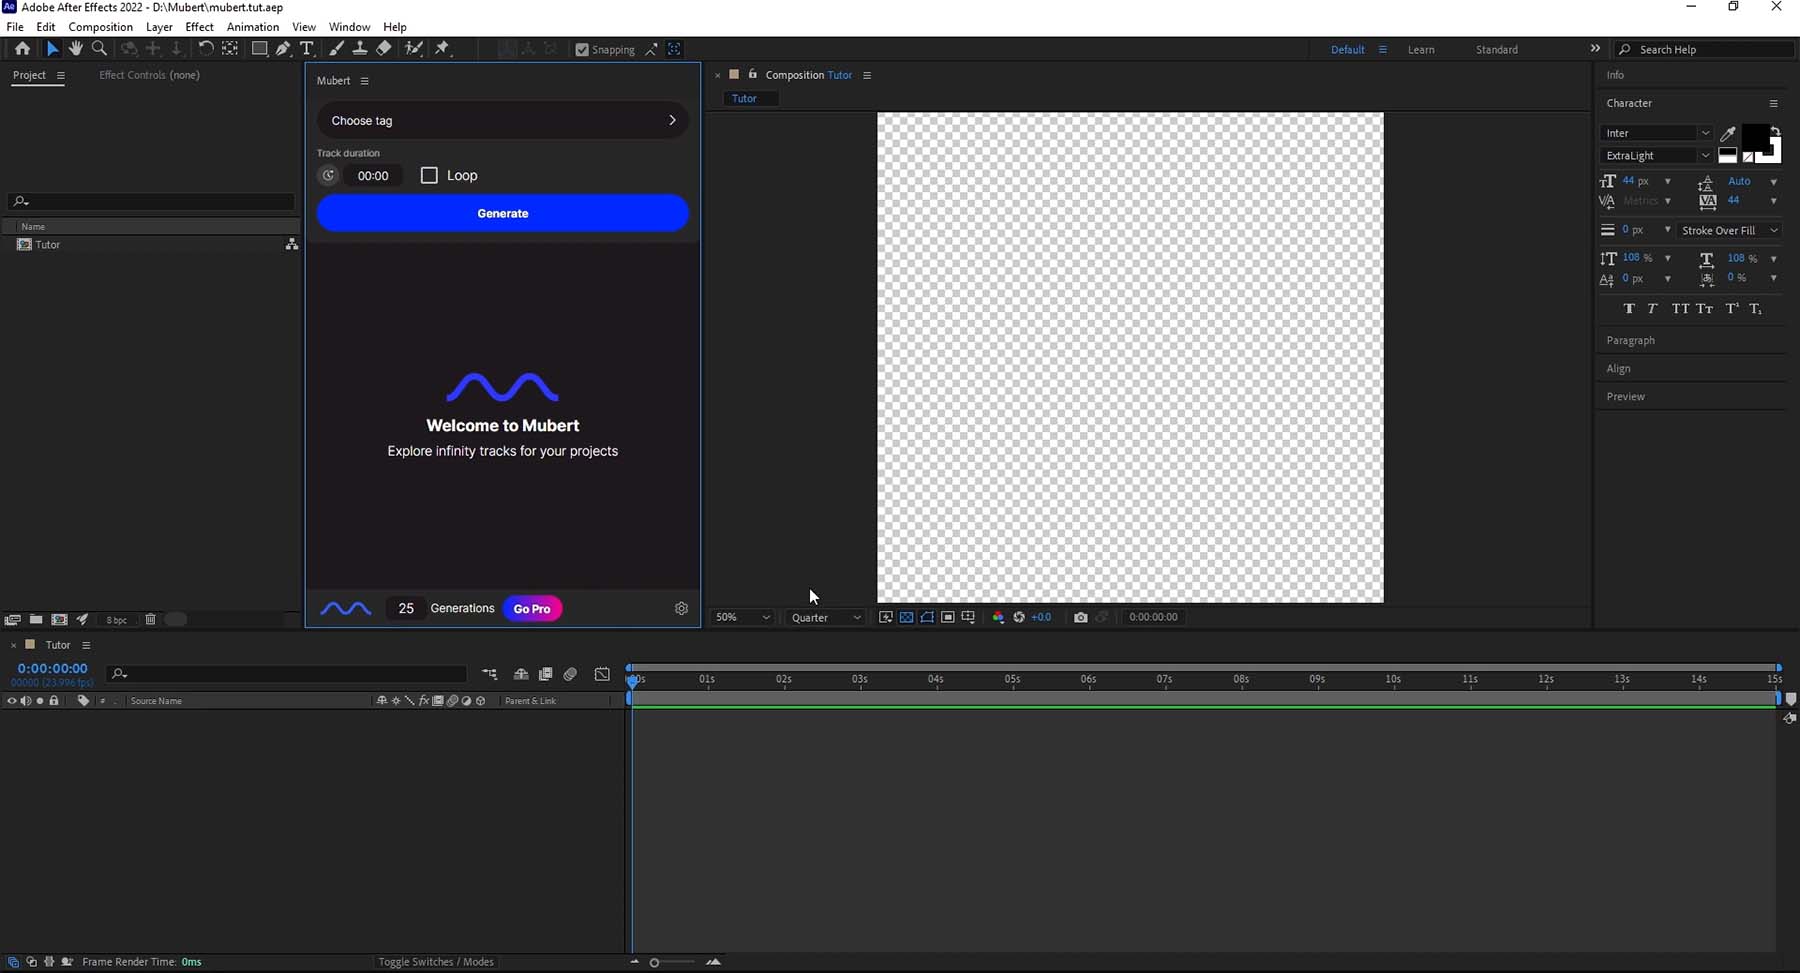Click the Generate button in Mubert
Image resolution: width=1800 pixels, height=973 pixels.
(x=502, y=213)
